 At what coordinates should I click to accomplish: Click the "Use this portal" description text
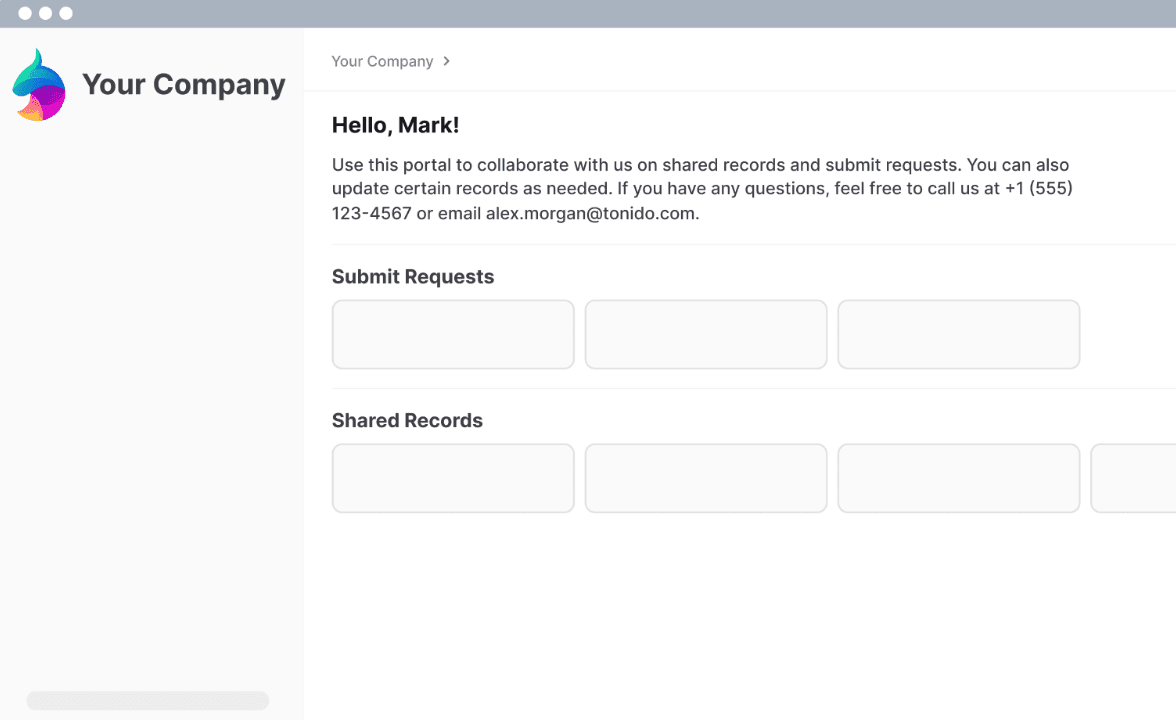[700, 165]
